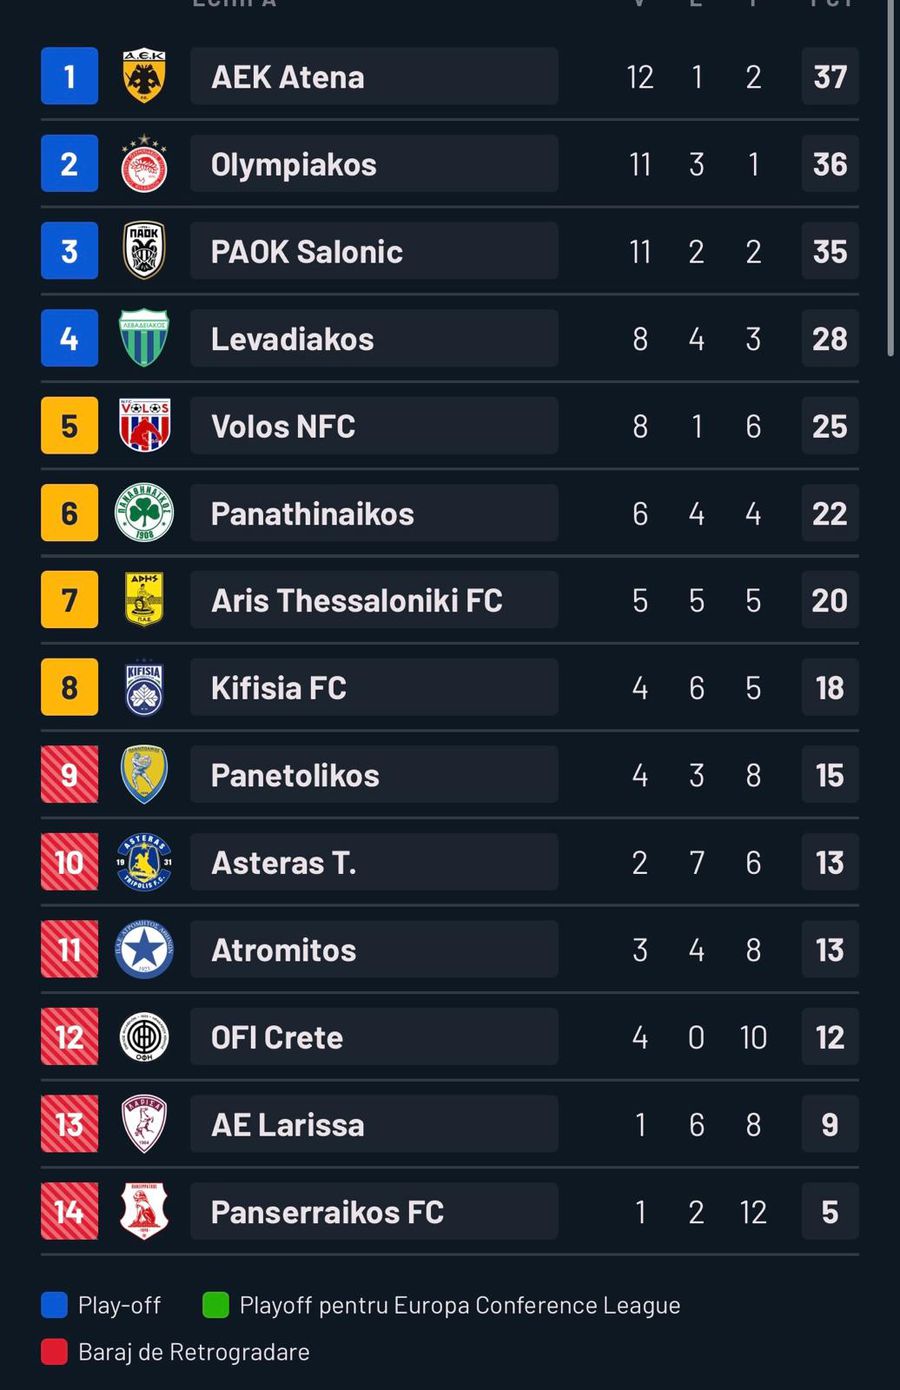Viewport: 900px width, 1390px height.
Task: Tap the Atromitos blue star crest
Action: [144, 950]
